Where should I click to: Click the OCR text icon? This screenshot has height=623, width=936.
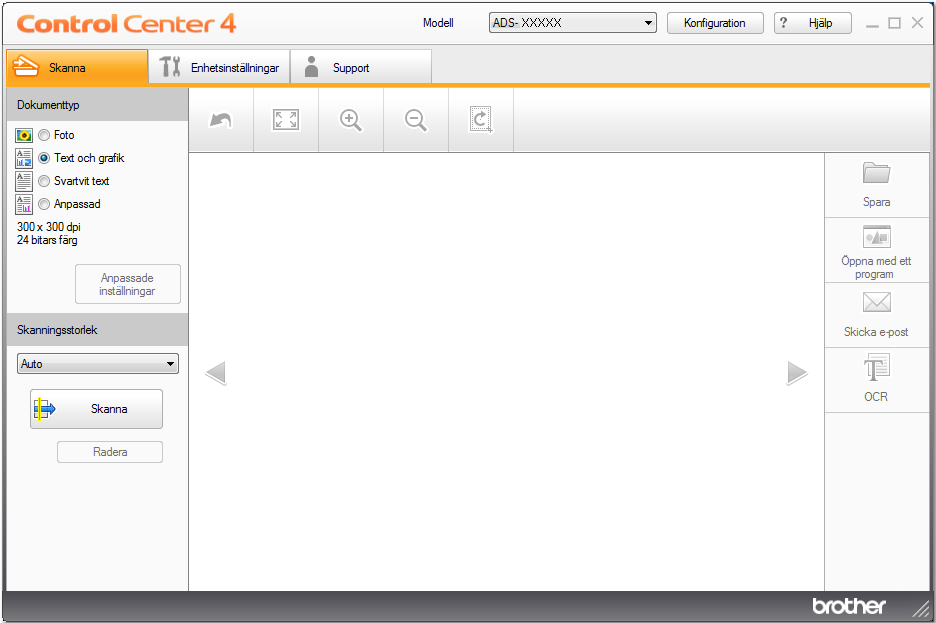pos(876,366)
